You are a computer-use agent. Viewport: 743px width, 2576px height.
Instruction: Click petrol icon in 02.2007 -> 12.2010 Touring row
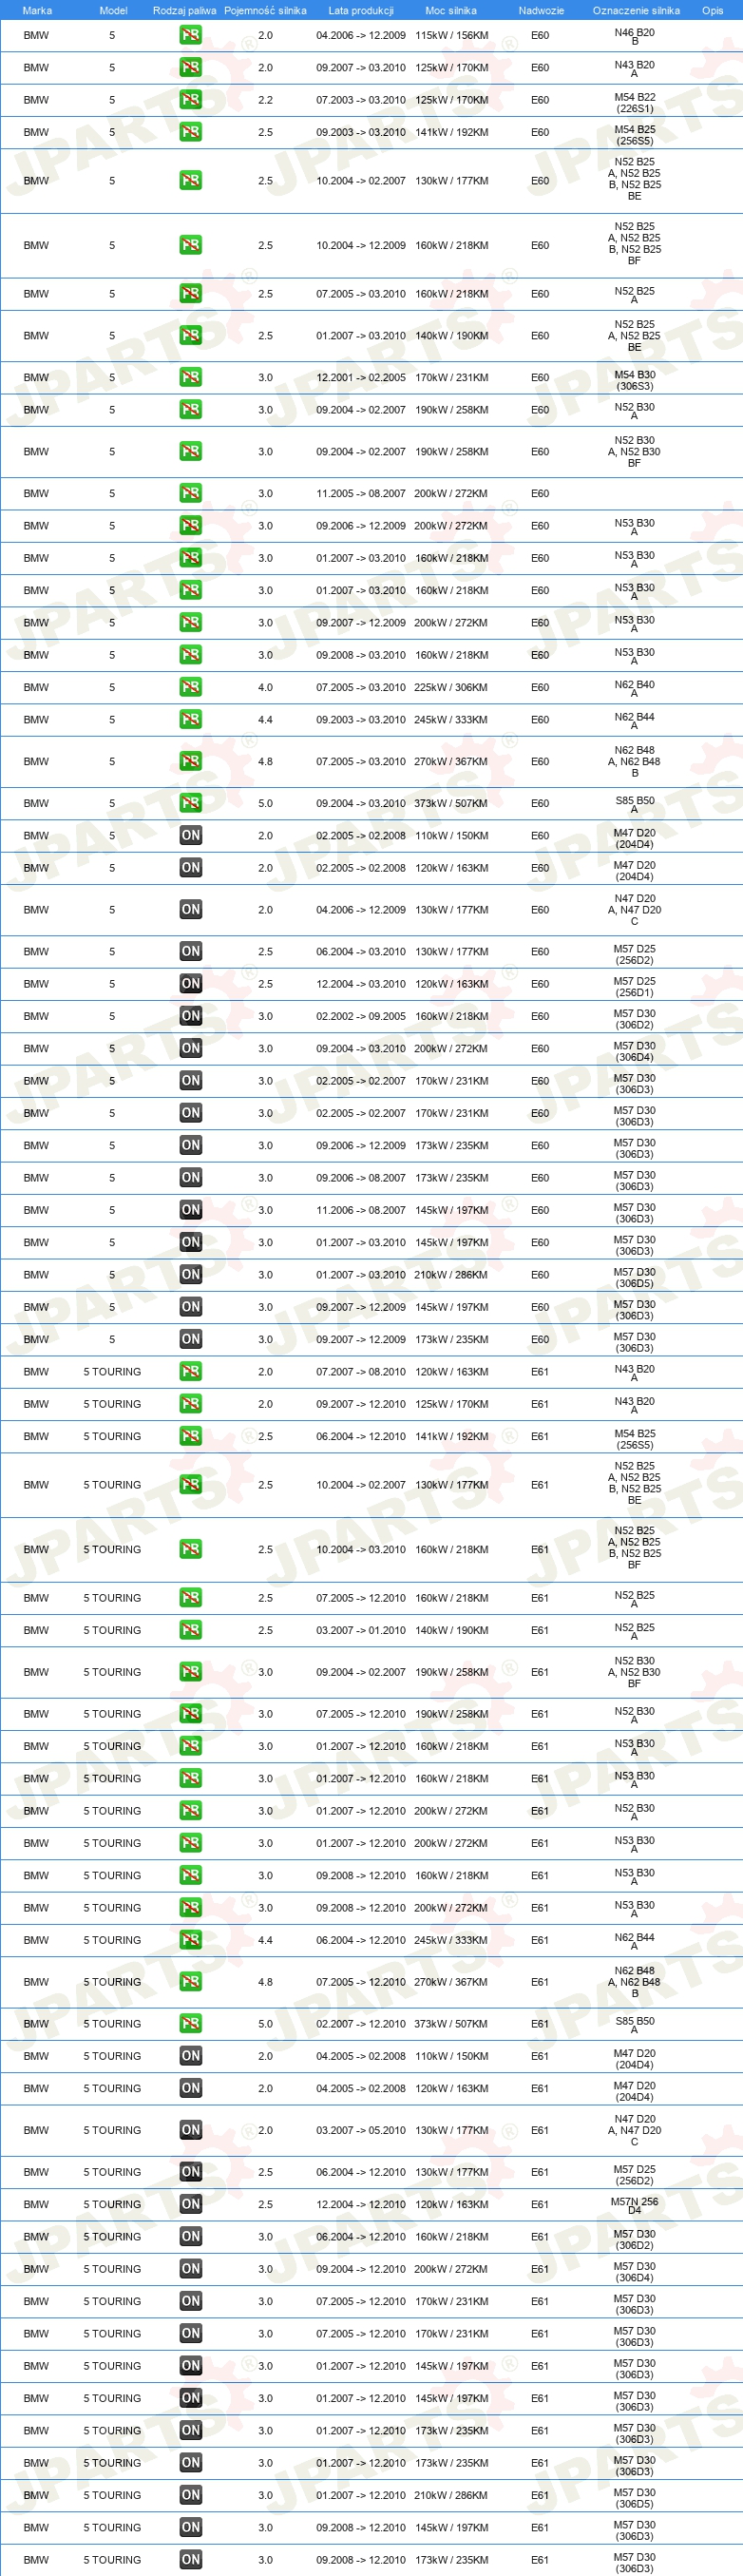(190, 2023)
